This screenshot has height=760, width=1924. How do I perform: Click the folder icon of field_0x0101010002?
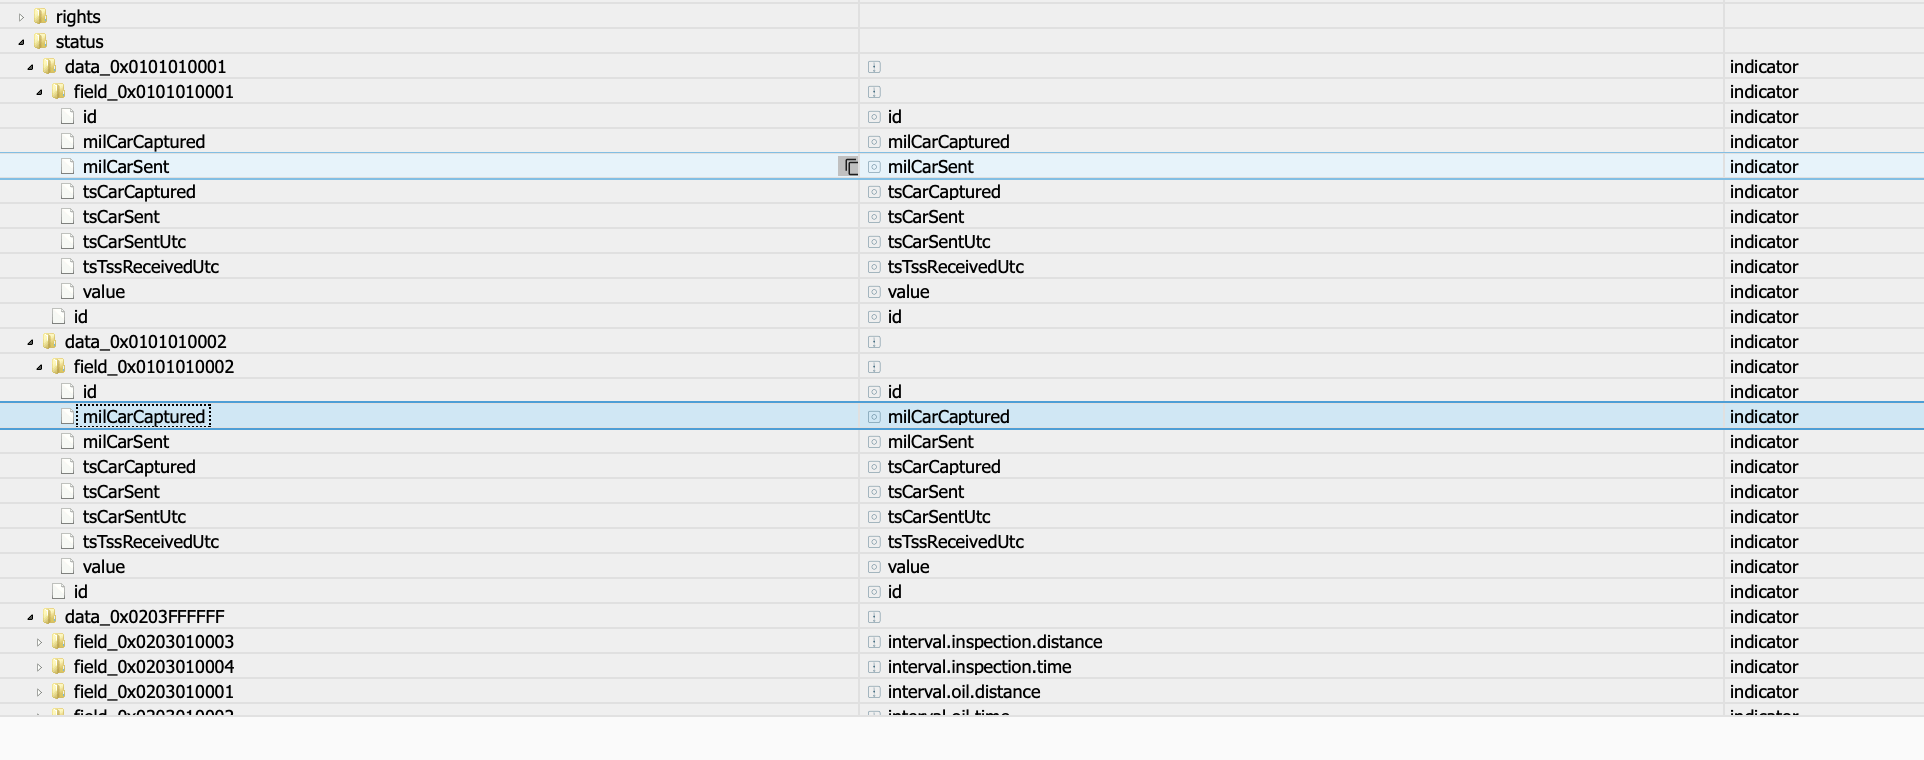(x=59, y=367)
